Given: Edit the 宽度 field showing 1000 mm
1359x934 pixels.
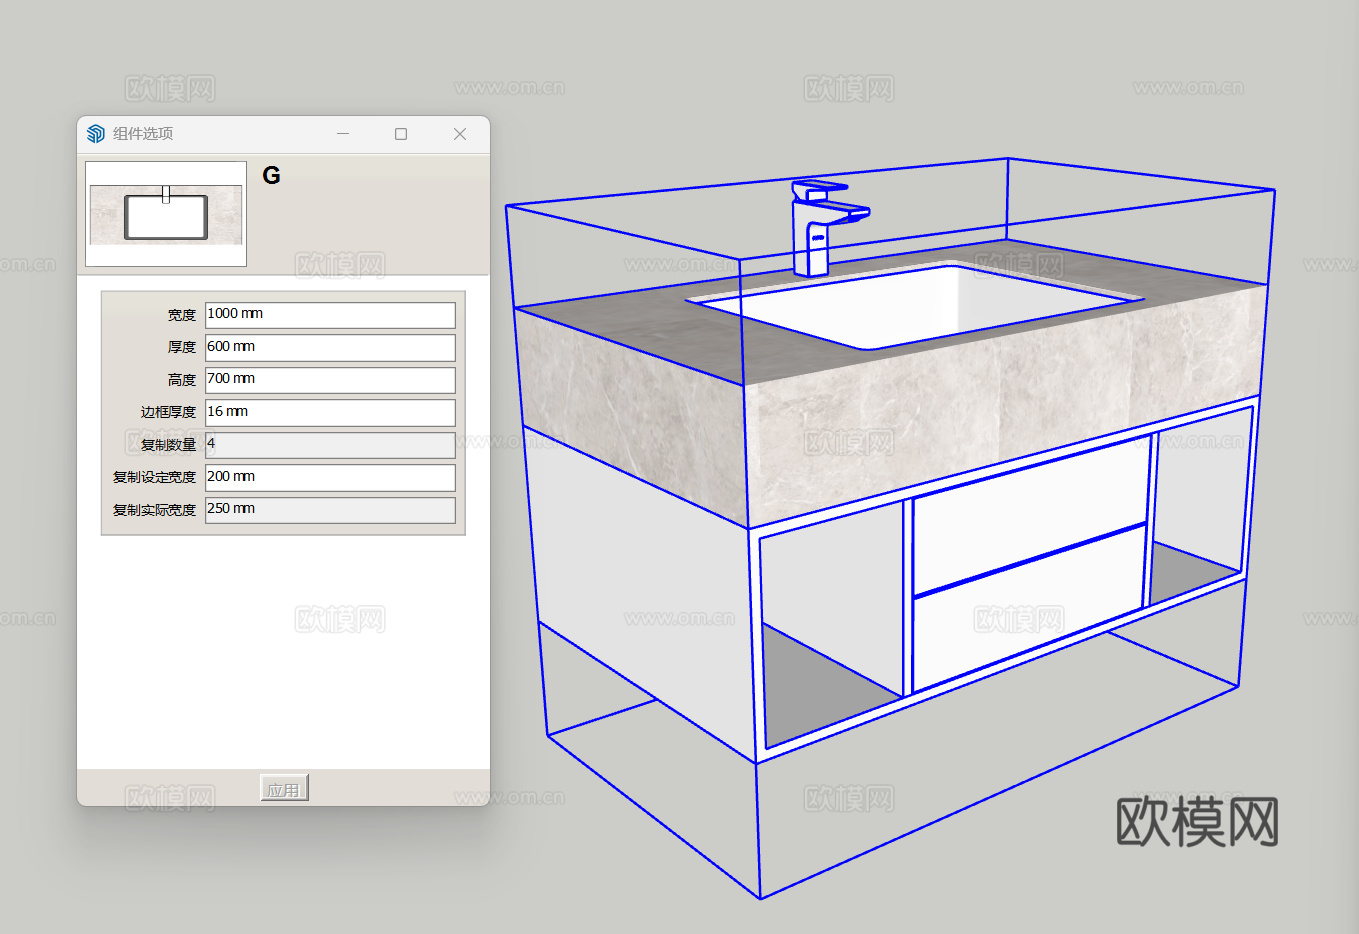Looking at the screenshot, I should [x=330, y=315].
